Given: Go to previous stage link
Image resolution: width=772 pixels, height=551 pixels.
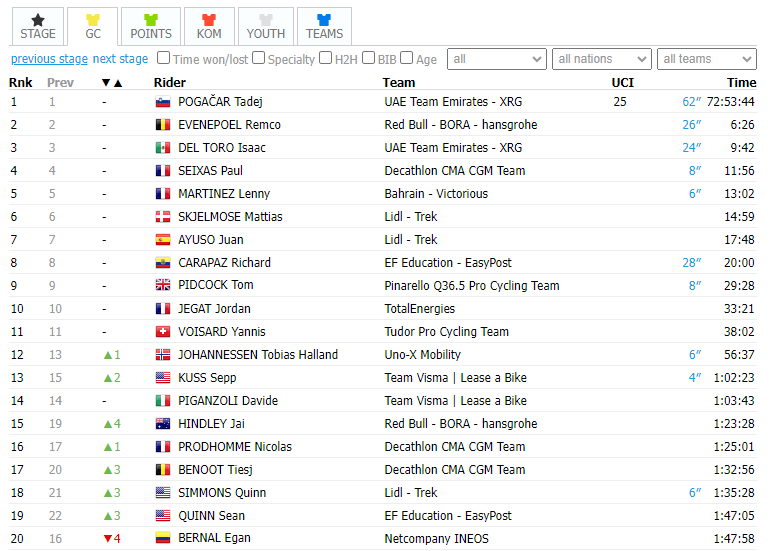Looking at the screenshot, I should (x=49, y=59).
